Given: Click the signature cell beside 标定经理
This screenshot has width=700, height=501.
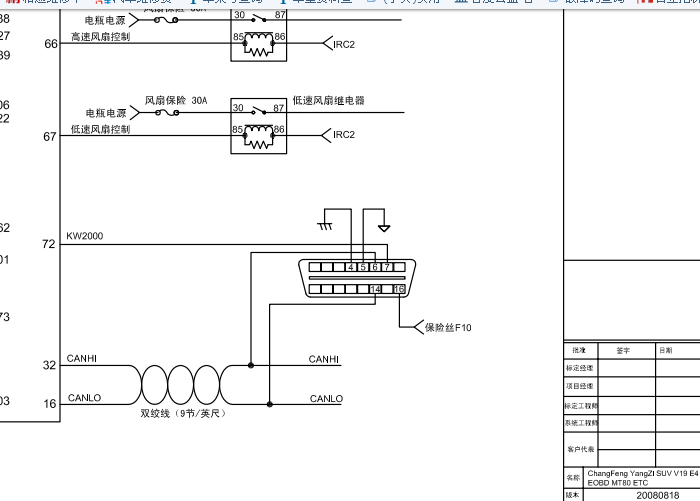Looking at the screenshot, I should 627,368.
